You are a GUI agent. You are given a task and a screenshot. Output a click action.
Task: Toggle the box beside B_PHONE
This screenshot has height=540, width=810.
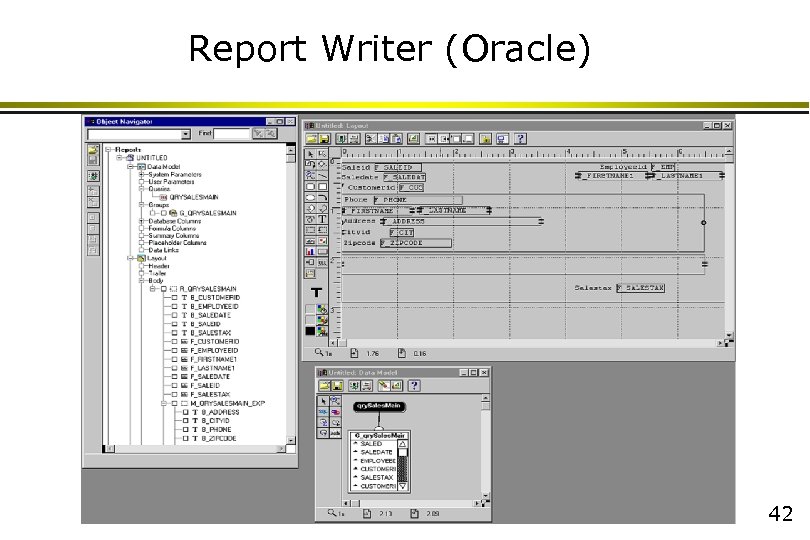[x=186, y=429]
